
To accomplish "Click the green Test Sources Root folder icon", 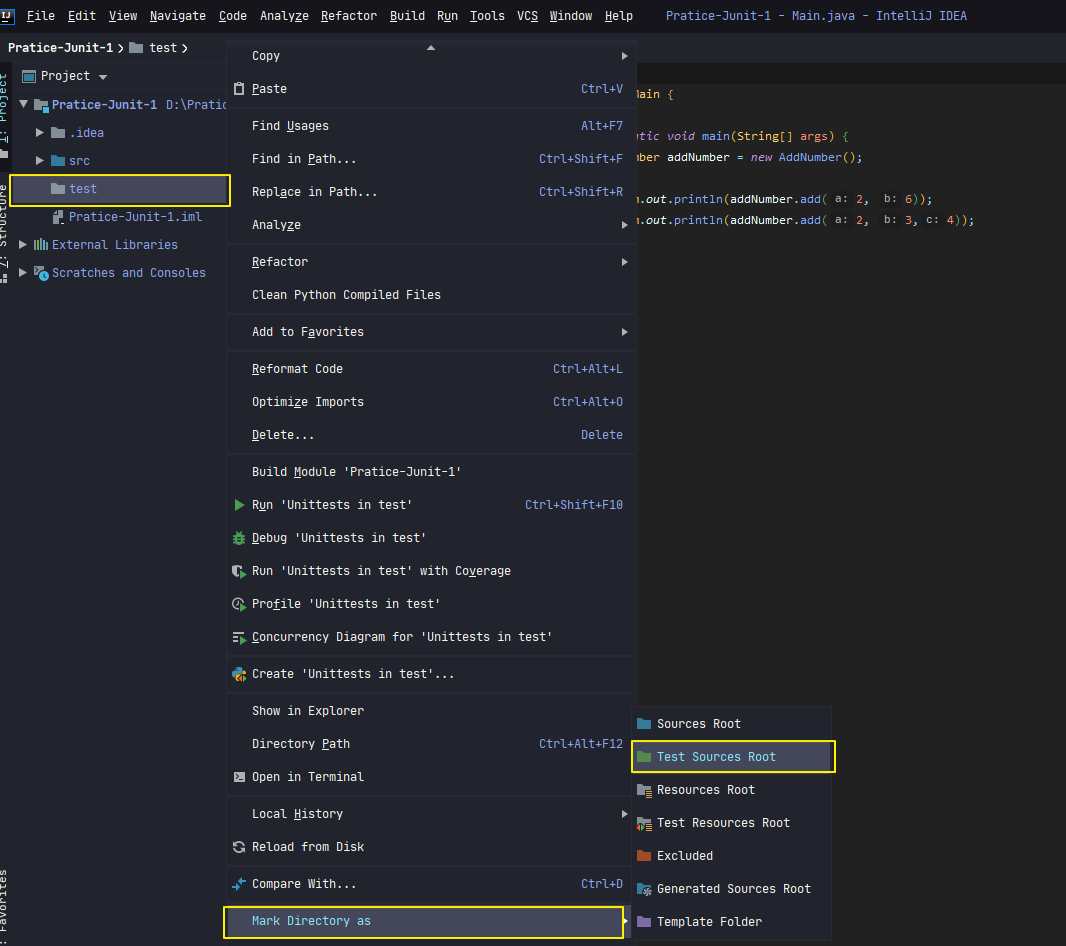I will tap(644, 757).
